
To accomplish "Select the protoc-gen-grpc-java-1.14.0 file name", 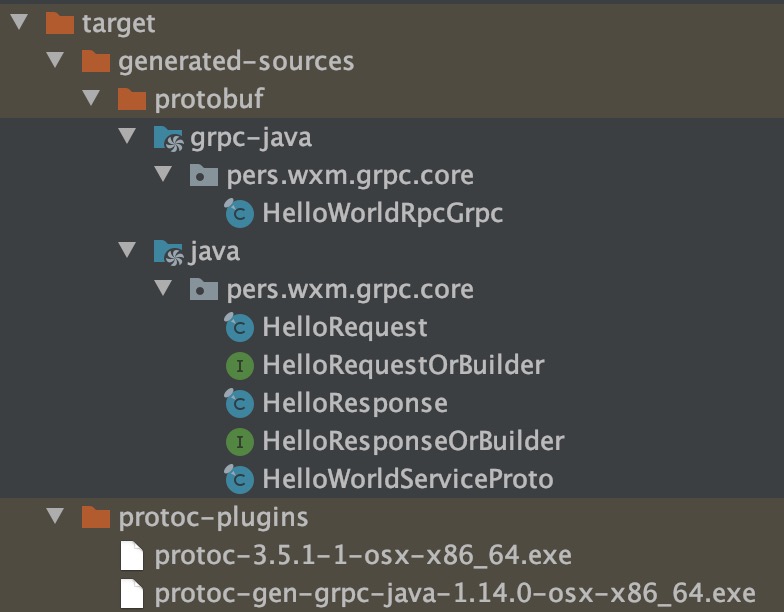I will click(455, 593).
